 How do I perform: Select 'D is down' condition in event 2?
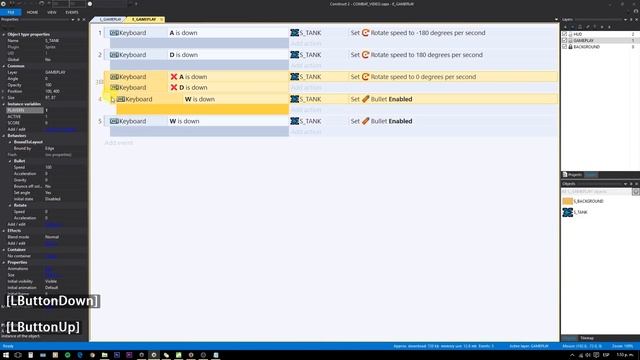pyautogui.click(x=184, y=55)
